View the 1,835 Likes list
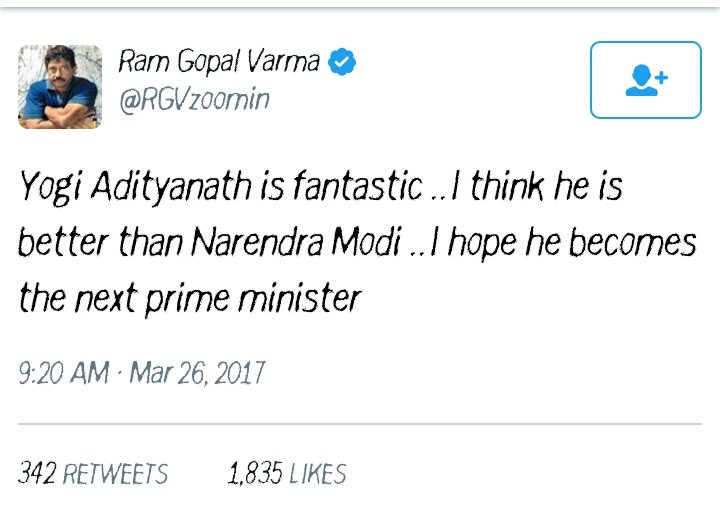 click(287, 473)
